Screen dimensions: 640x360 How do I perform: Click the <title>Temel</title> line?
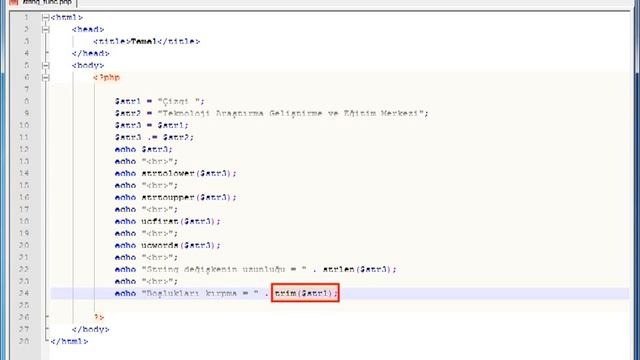(x=147, y=41)
